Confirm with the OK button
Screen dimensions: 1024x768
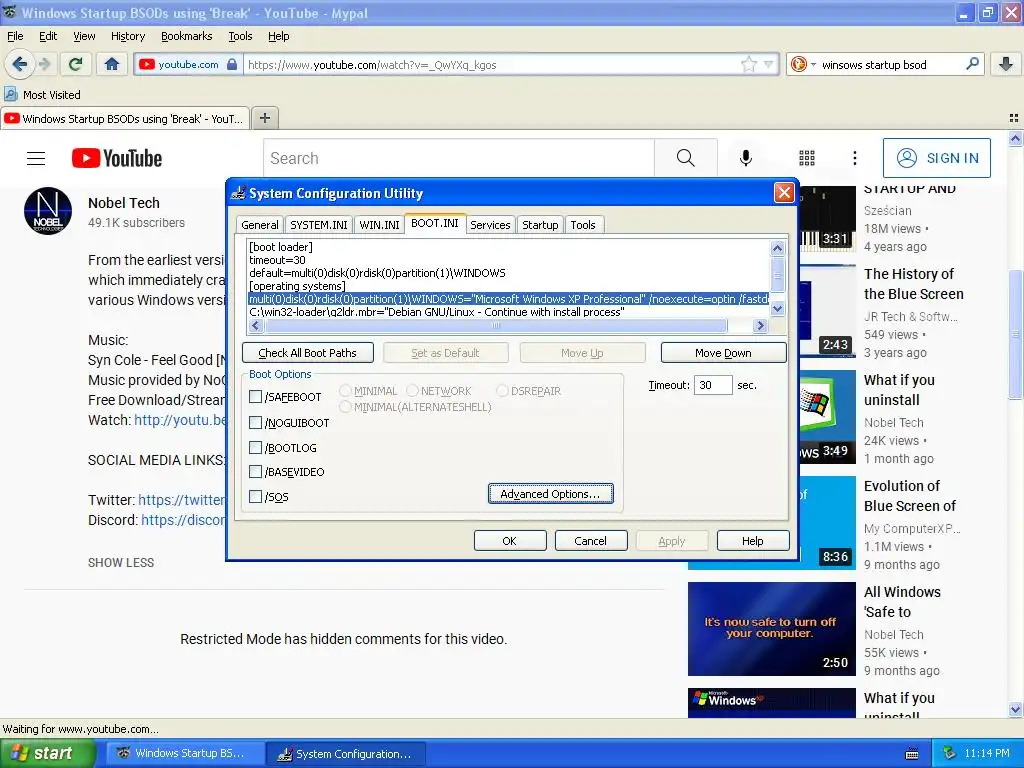coord(509,541)
